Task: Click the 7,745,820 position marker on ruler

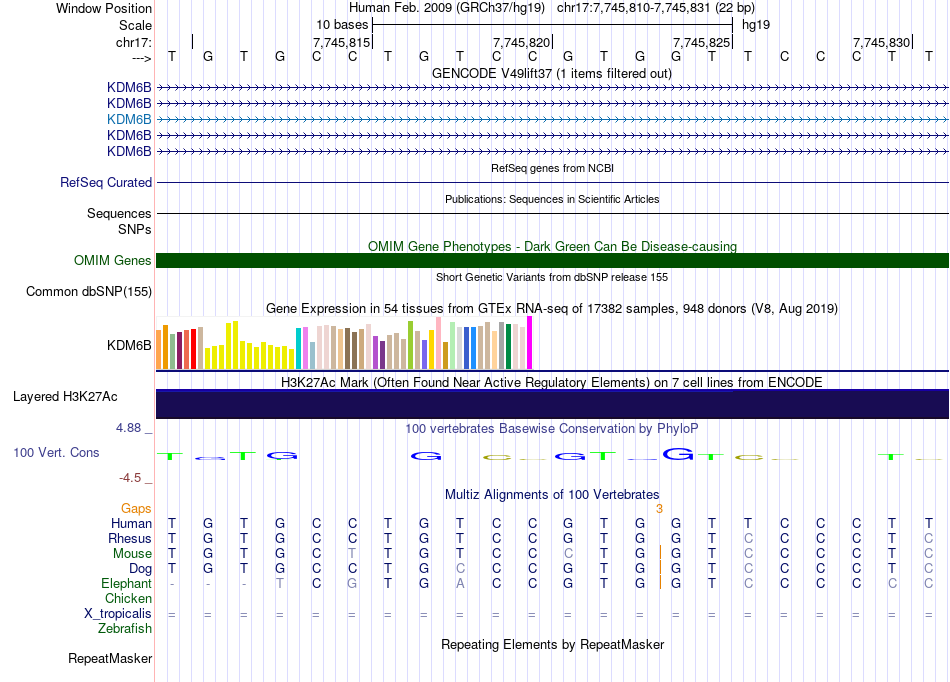Action: pos(522,43)
